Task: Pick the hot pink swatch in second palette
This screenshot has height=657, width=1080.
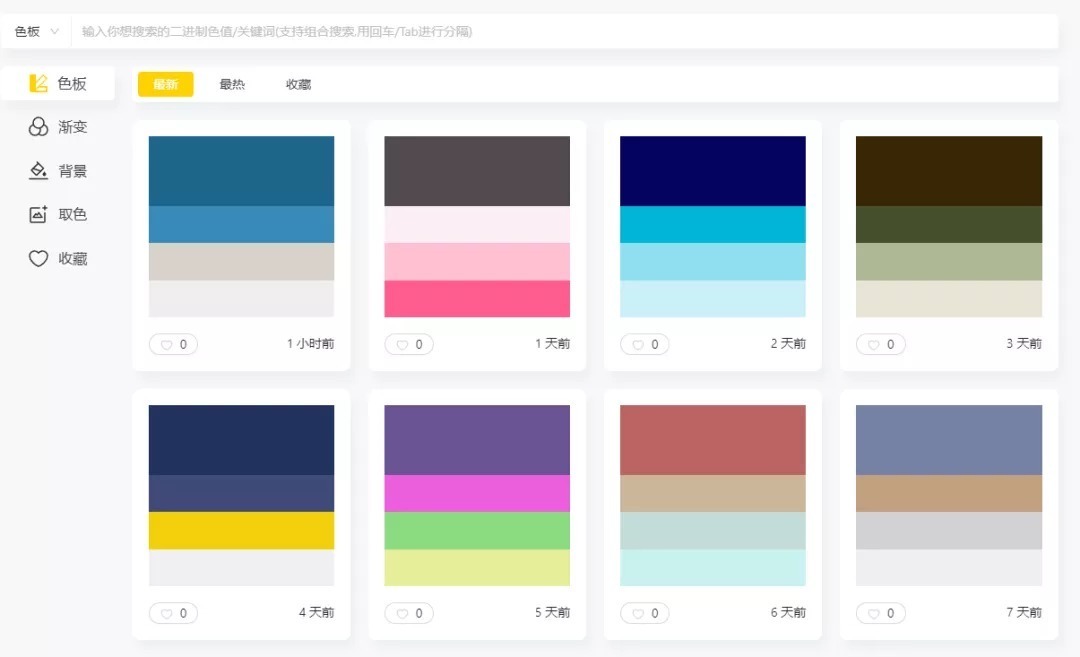Action: point(477,298)
